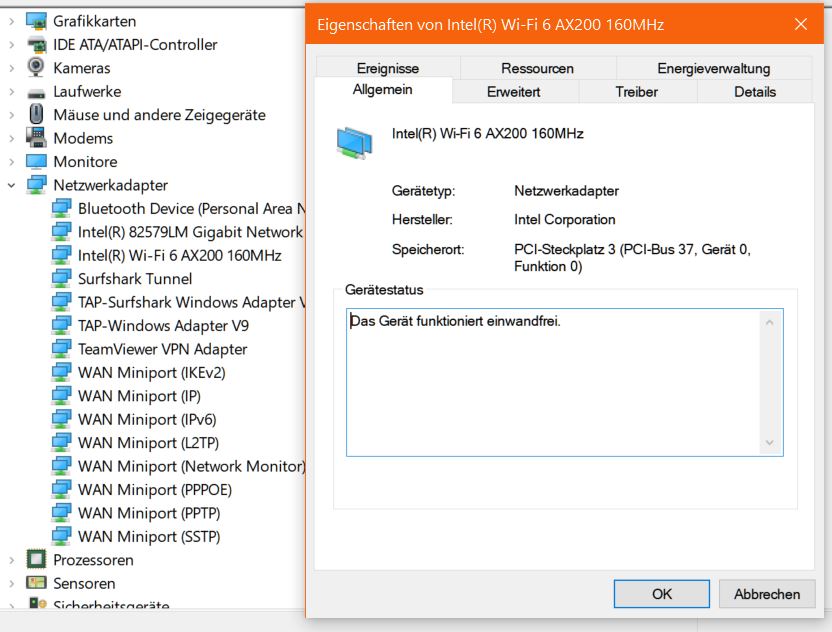The height and width of the screenshot is (632, 832).
Task: Select the Monitore category label
Action: pos(85,161)
